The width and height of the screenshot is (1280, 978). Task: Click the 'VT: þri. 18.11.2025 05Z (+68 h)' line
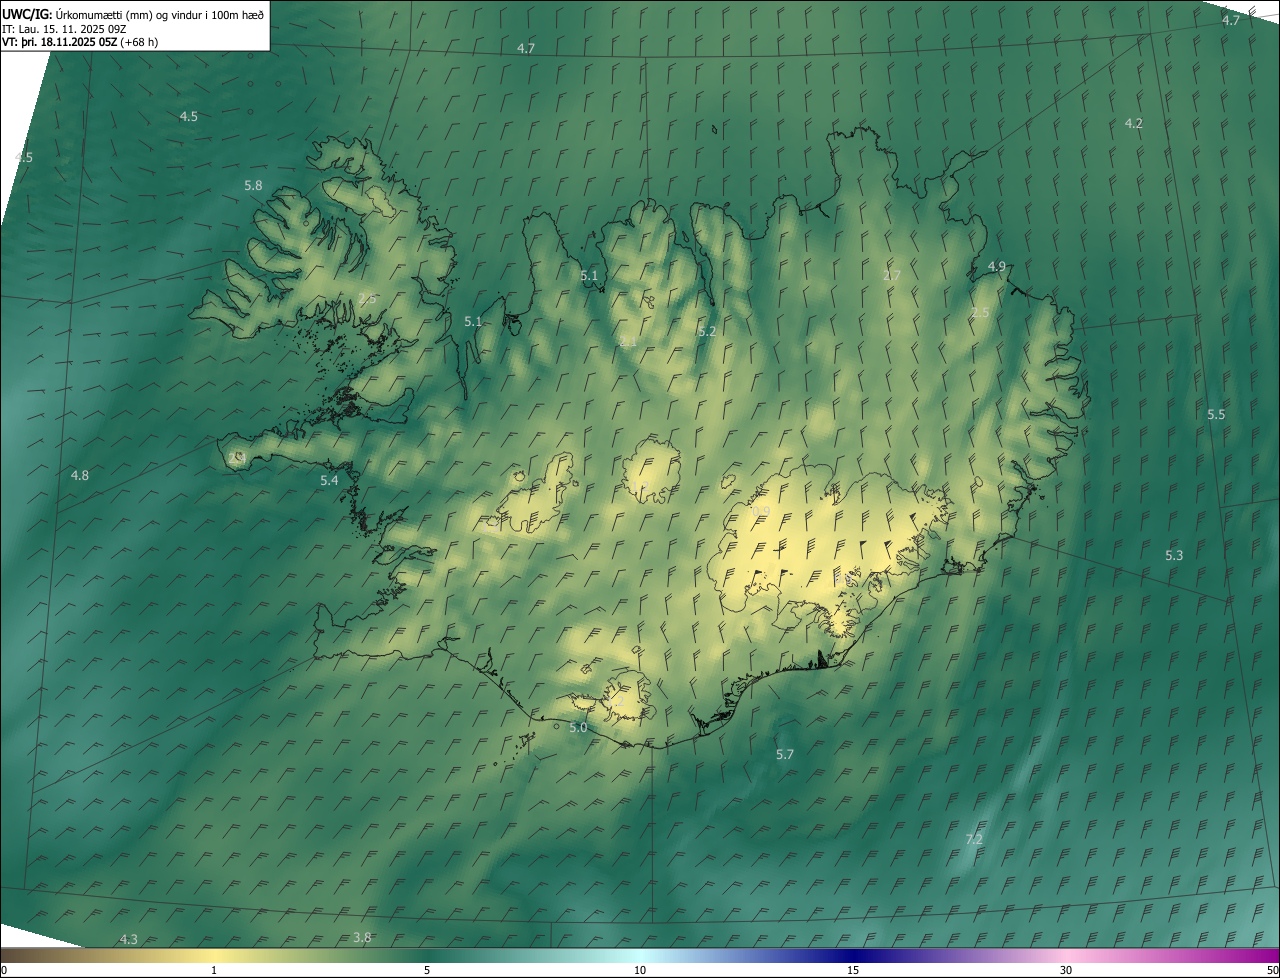pos(80,42)
